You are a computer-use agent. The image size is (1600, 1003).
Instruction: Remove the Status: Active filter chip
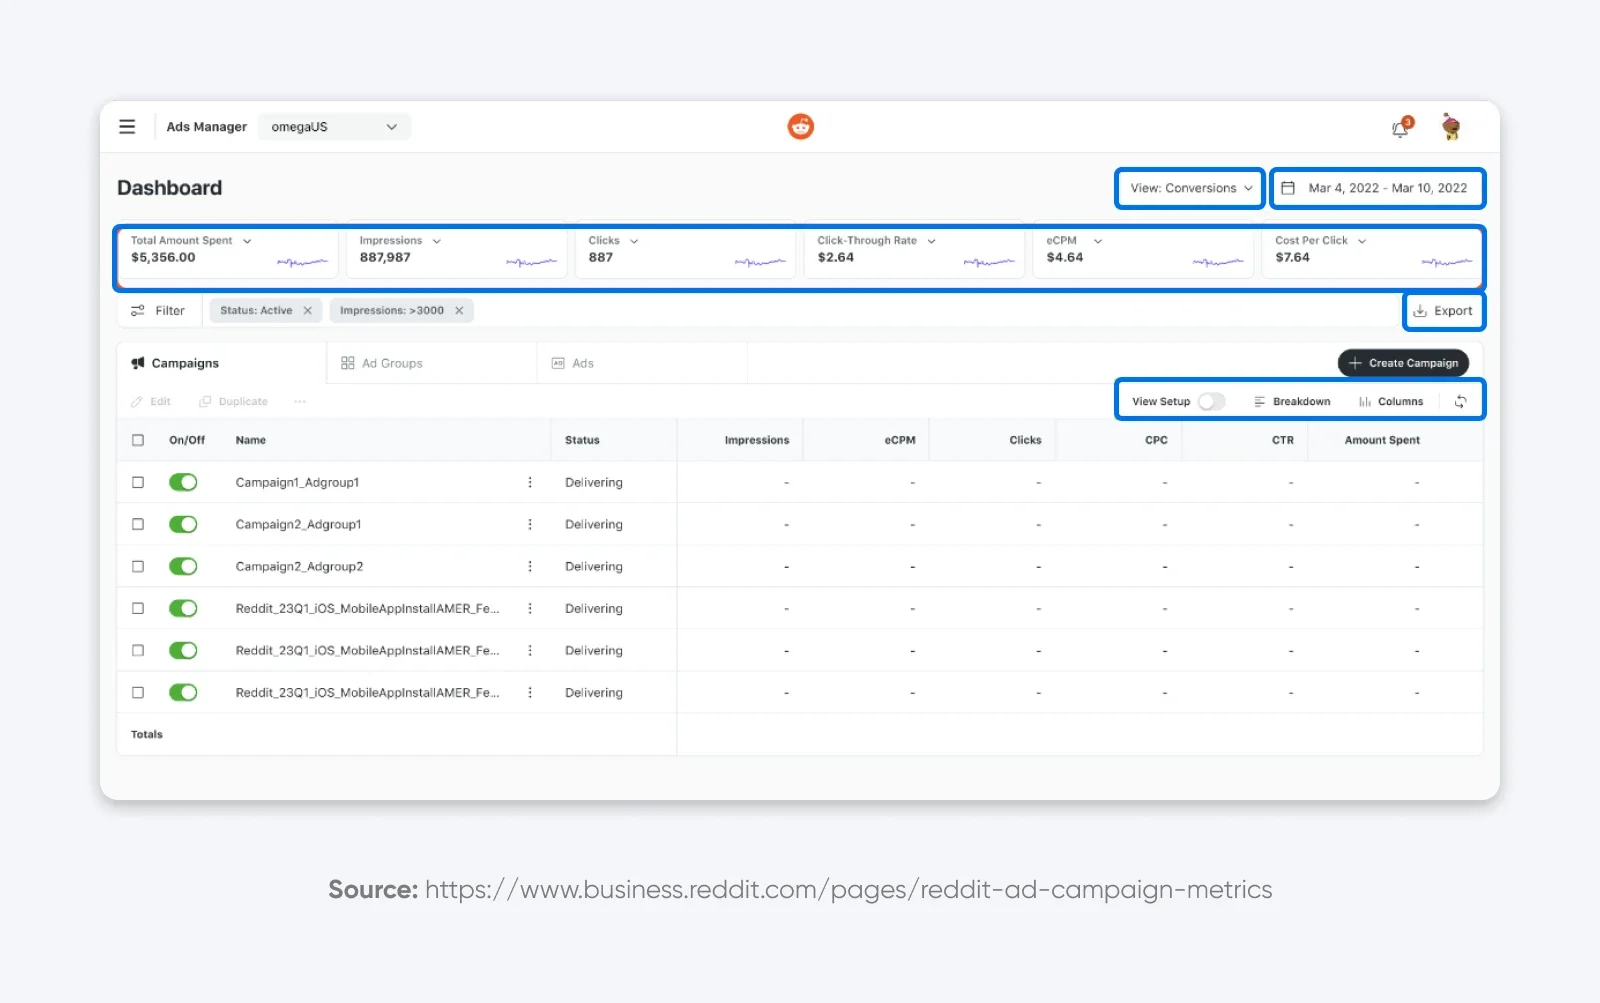(x=308, y=310)
